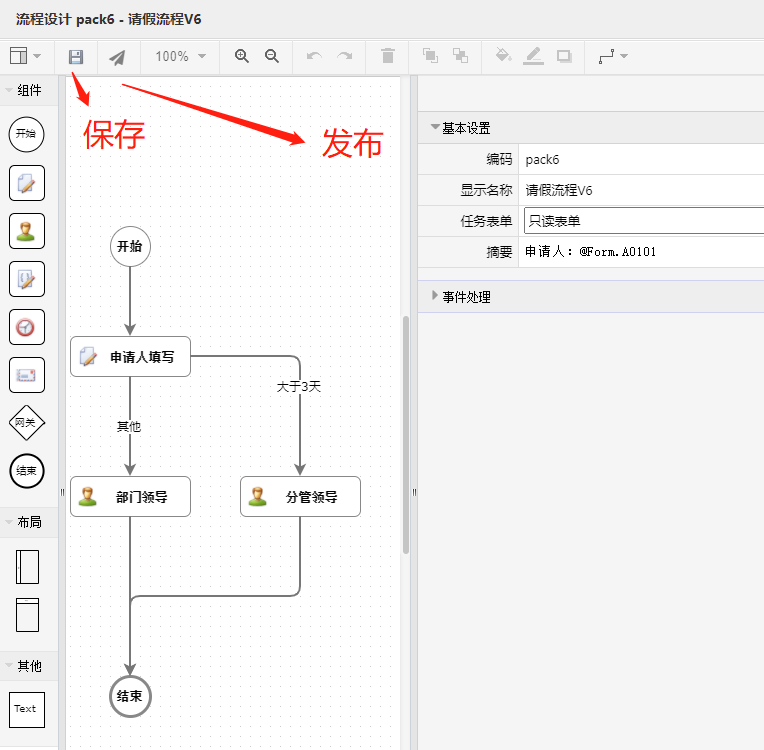Image resolution: width=764 pixels, height=750 pixels.
Task: Select the script task component in palette
Action: (x=27, y=279)
